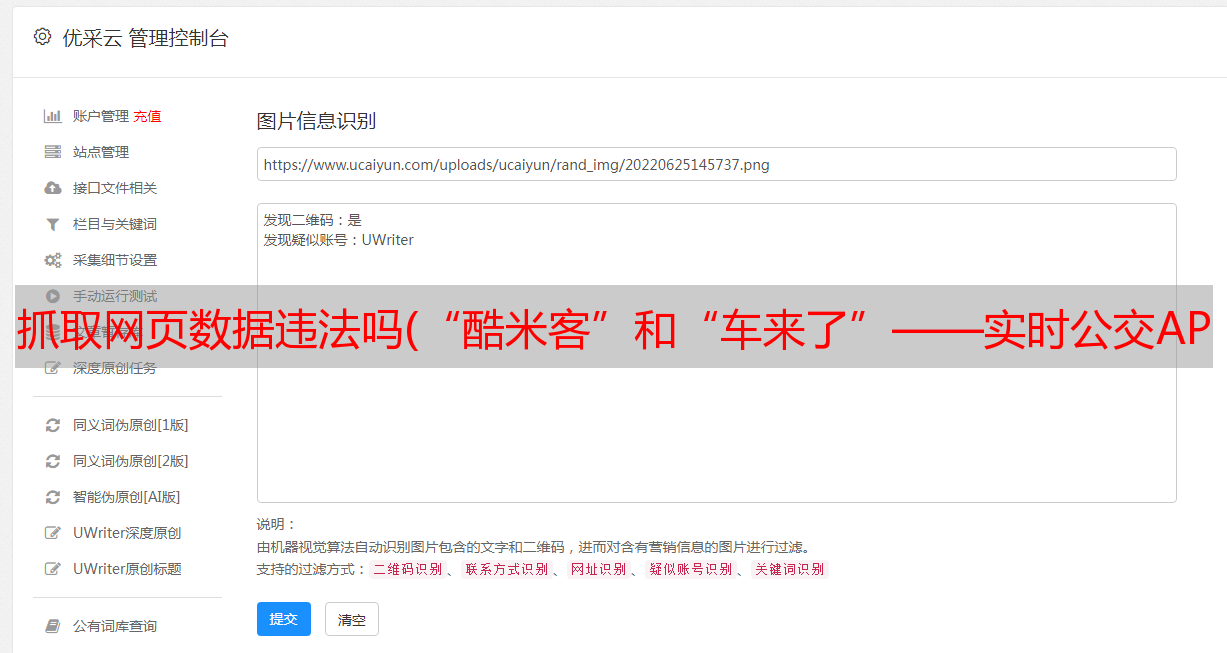Click the refresh icon for 同义词伪原创[2版]
The image size is (1227, 653).
(x=53, y=461)
